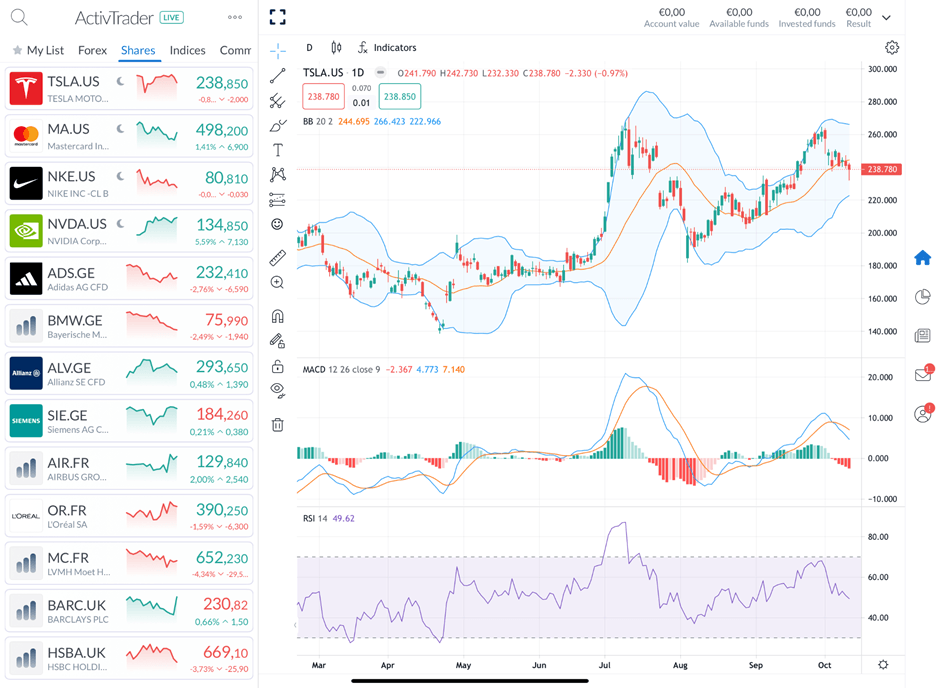Click the Available funds €0,00 figure
This screenshot has height=688, width=940.
point(739,12)
